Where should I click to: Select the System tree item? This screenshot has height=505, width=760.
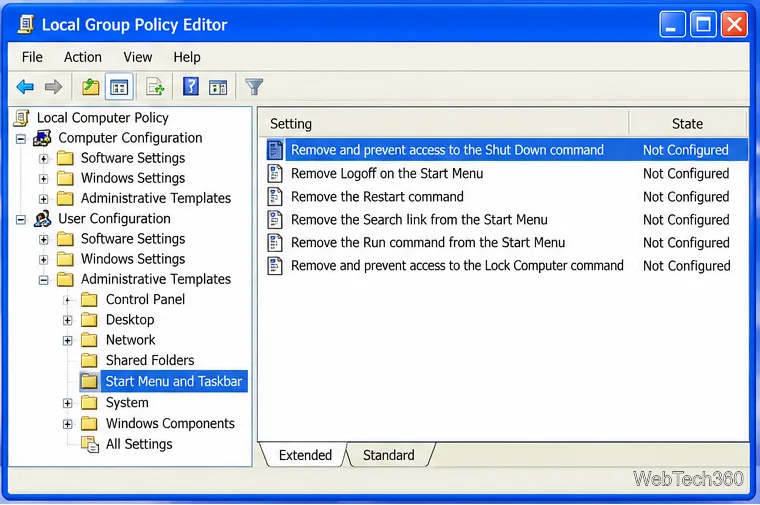click(127, 403)
